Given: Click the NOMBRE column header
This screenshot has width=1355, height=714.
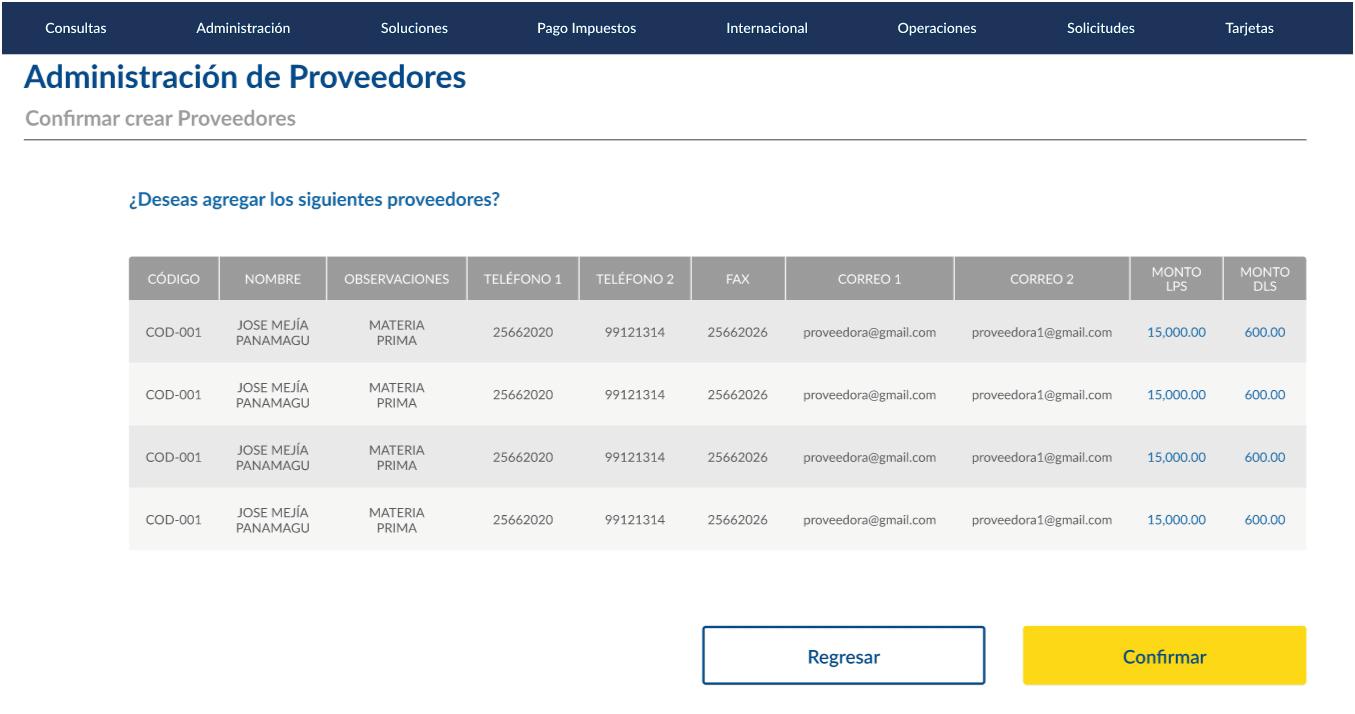Looking at the screenshot, I should pos(273,279).
